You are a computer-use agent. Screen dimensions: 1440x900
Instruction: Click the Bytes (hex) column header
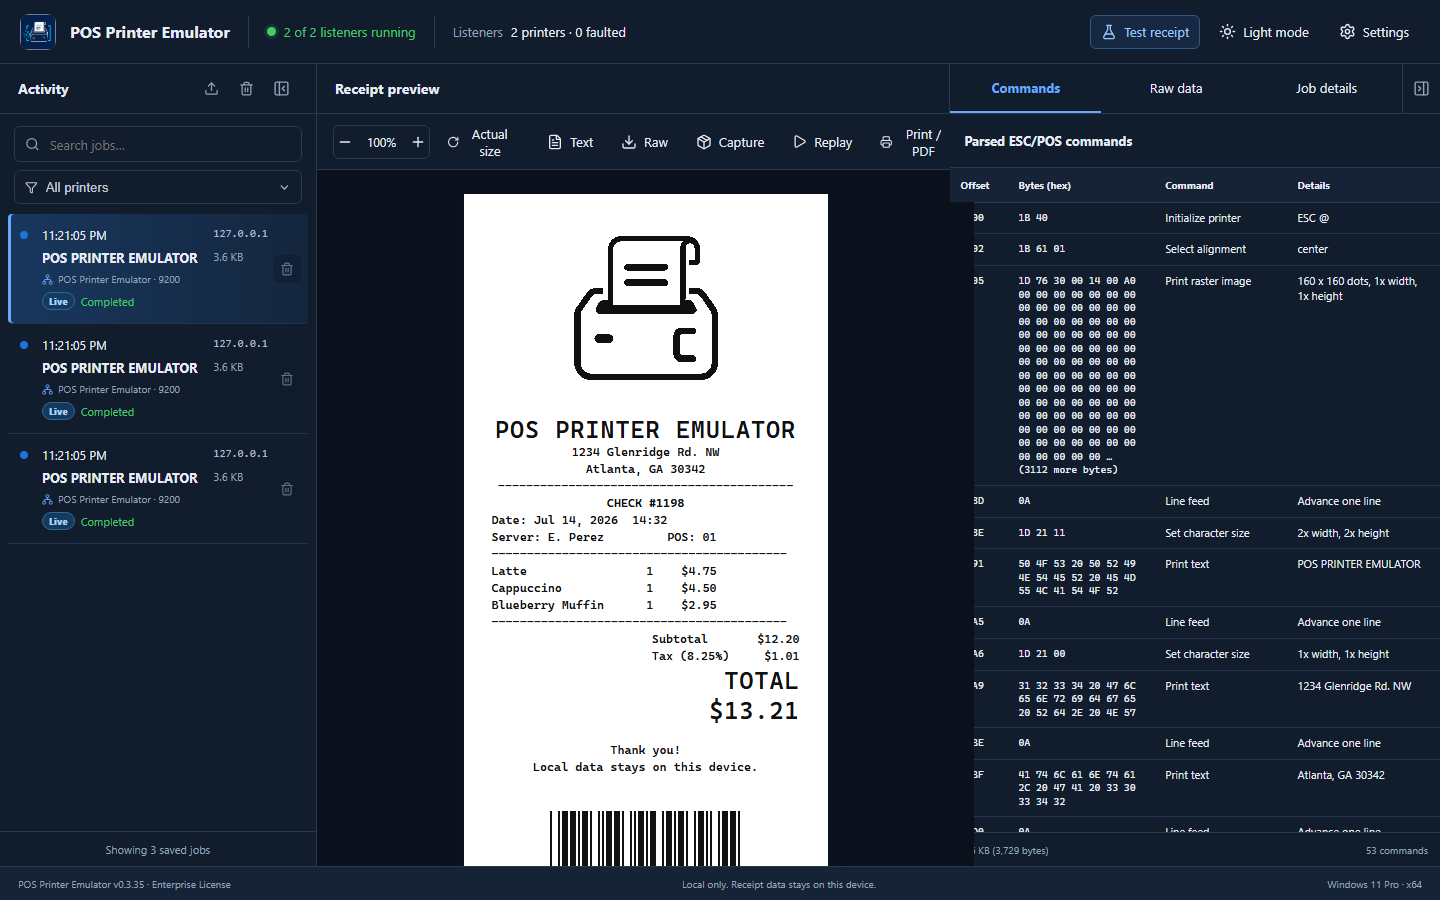pos(1044,186)
